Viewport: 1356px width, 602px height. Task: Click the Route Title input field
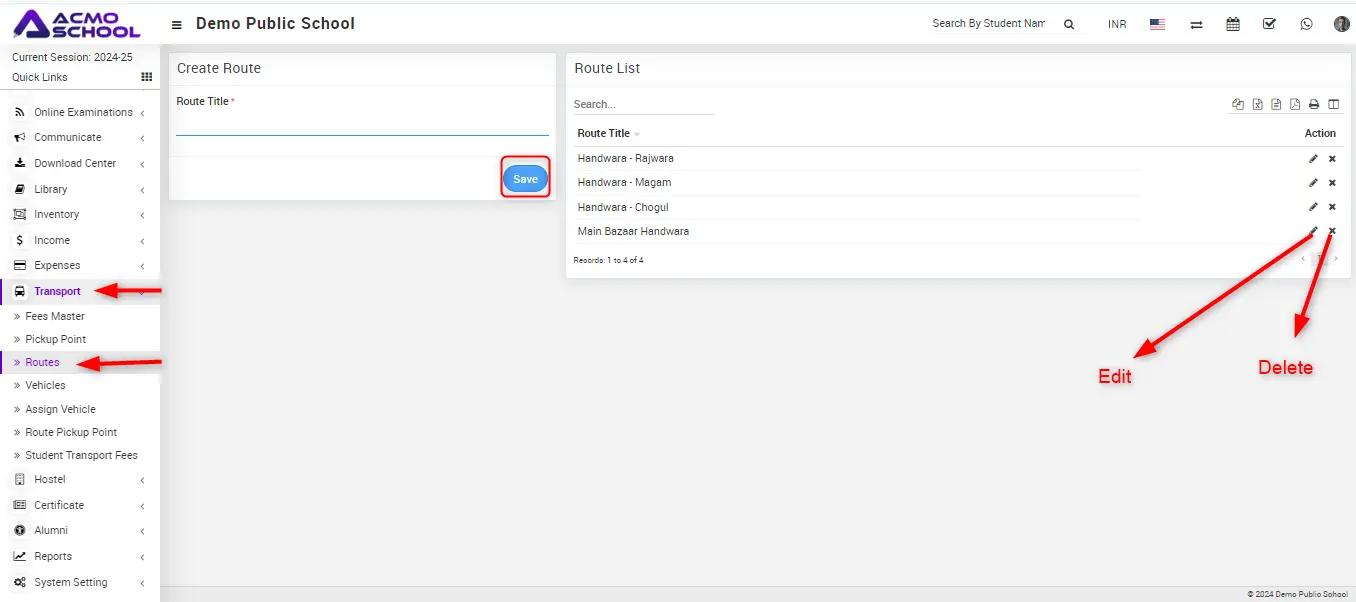click(x=362, y=124)
